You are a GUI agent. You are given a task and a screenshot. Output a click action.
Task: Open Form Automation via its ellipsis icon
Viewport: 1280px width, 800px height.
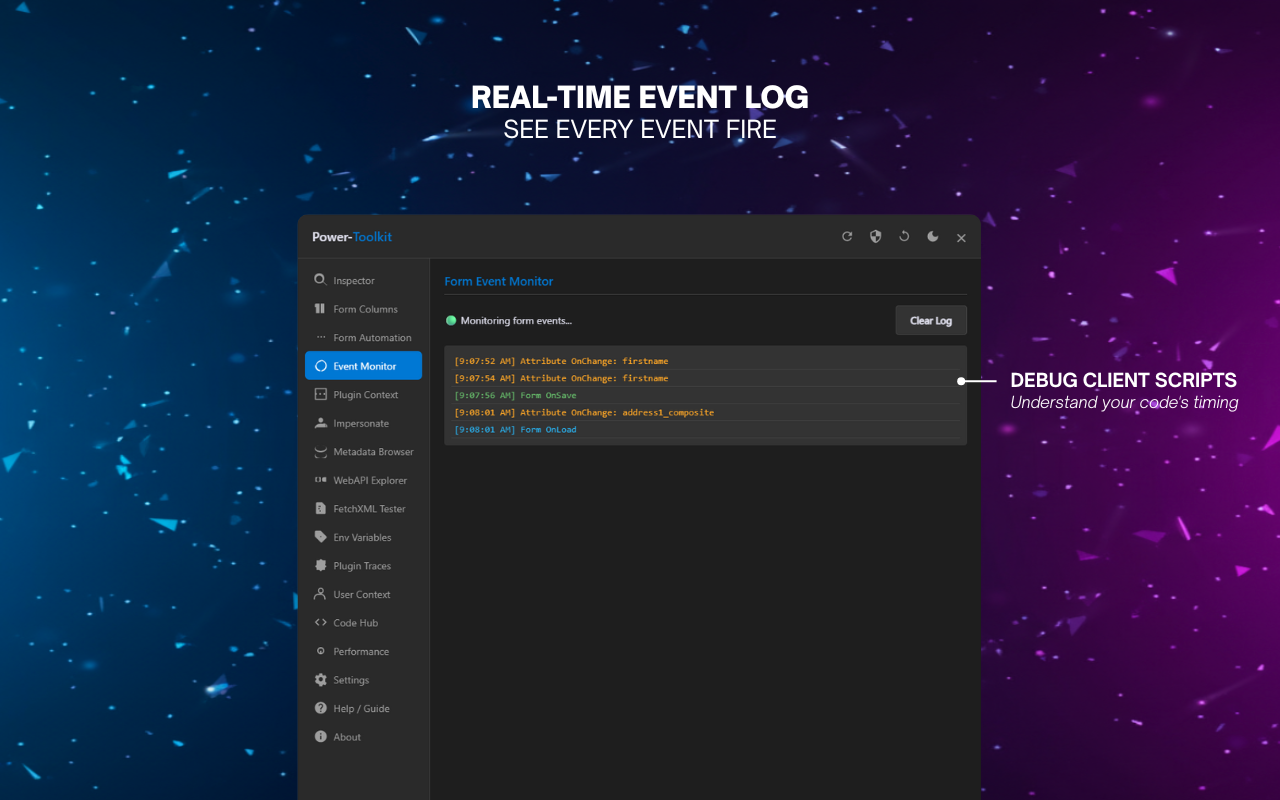pyautogui.click(x=320, y=337)
